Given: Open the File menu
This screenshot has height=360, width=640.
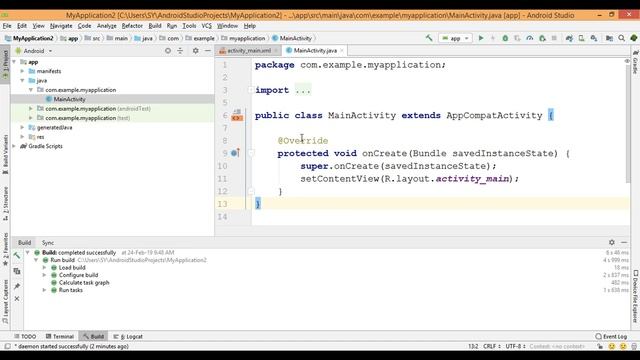Looking at the screenshot, I should point(7,26).
